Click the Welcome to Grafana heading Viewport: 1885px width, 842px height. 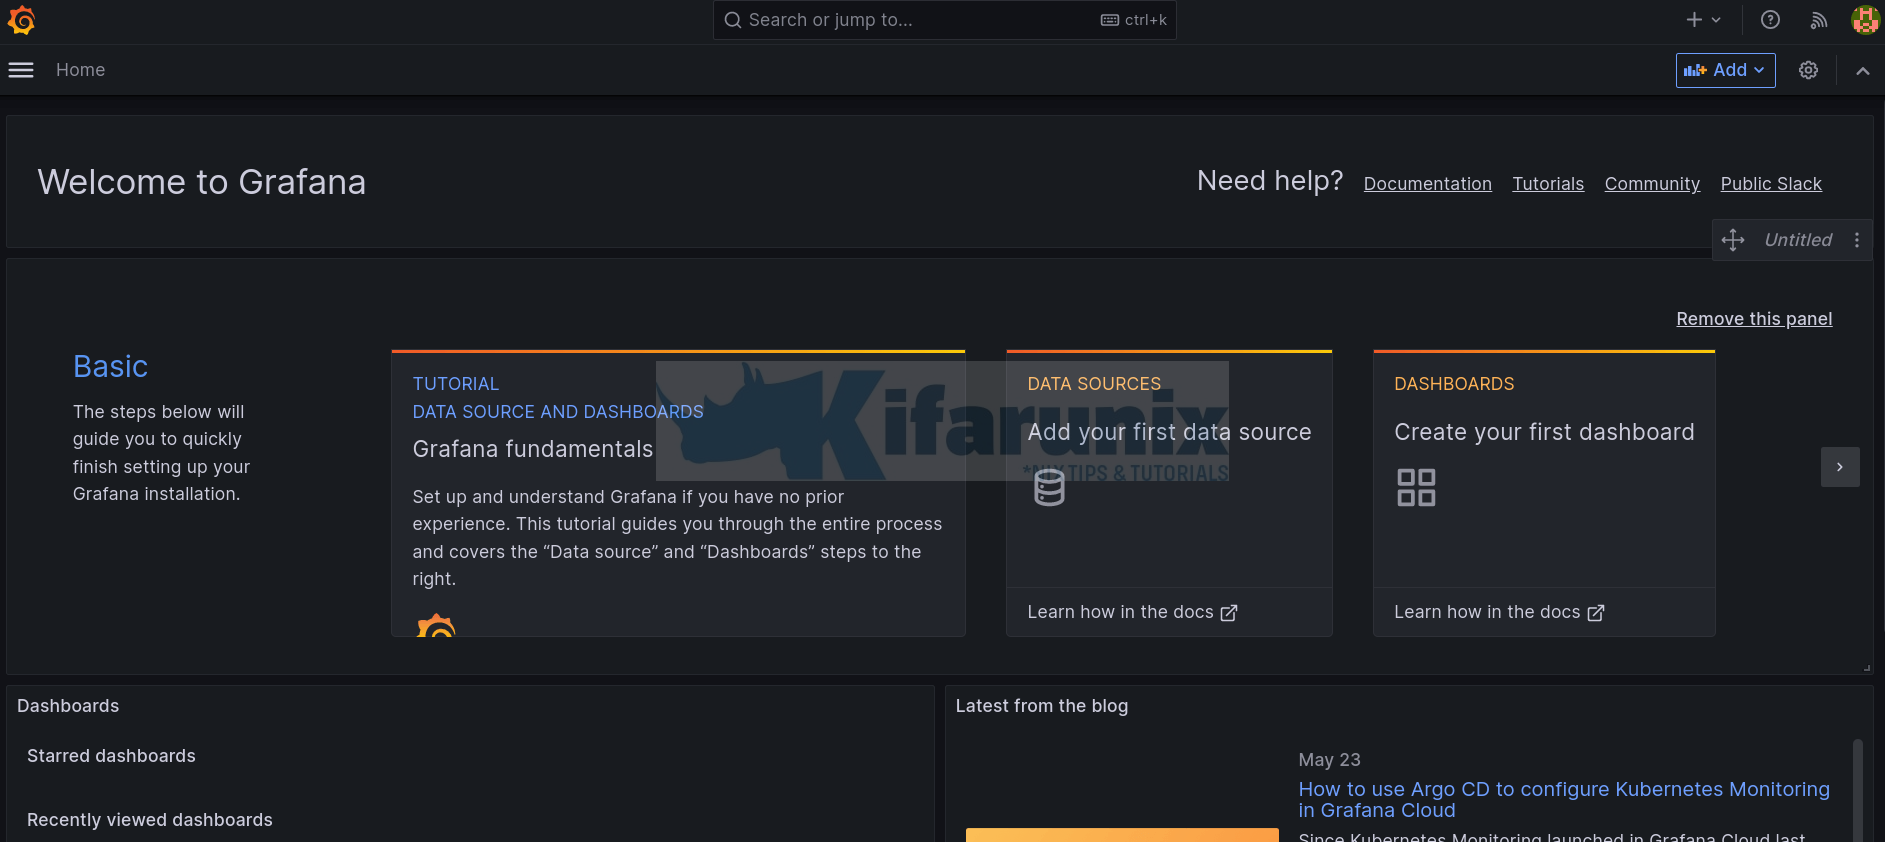click(202, 182)
